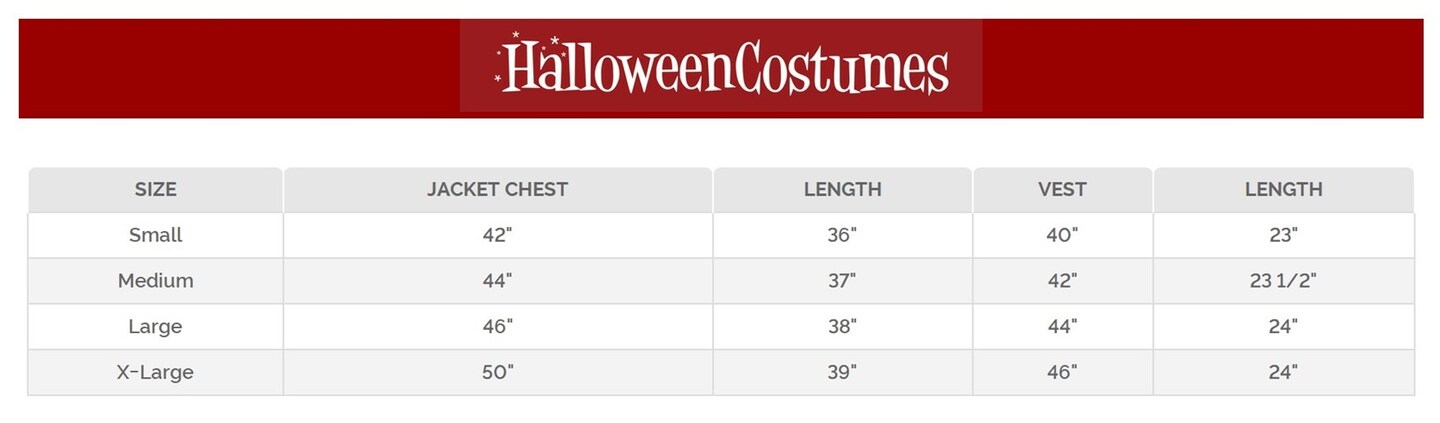Click the LENGTH header beside JACKET CHEST
The height and width of the screenshot is (423, 1440).
pos(842,189)
